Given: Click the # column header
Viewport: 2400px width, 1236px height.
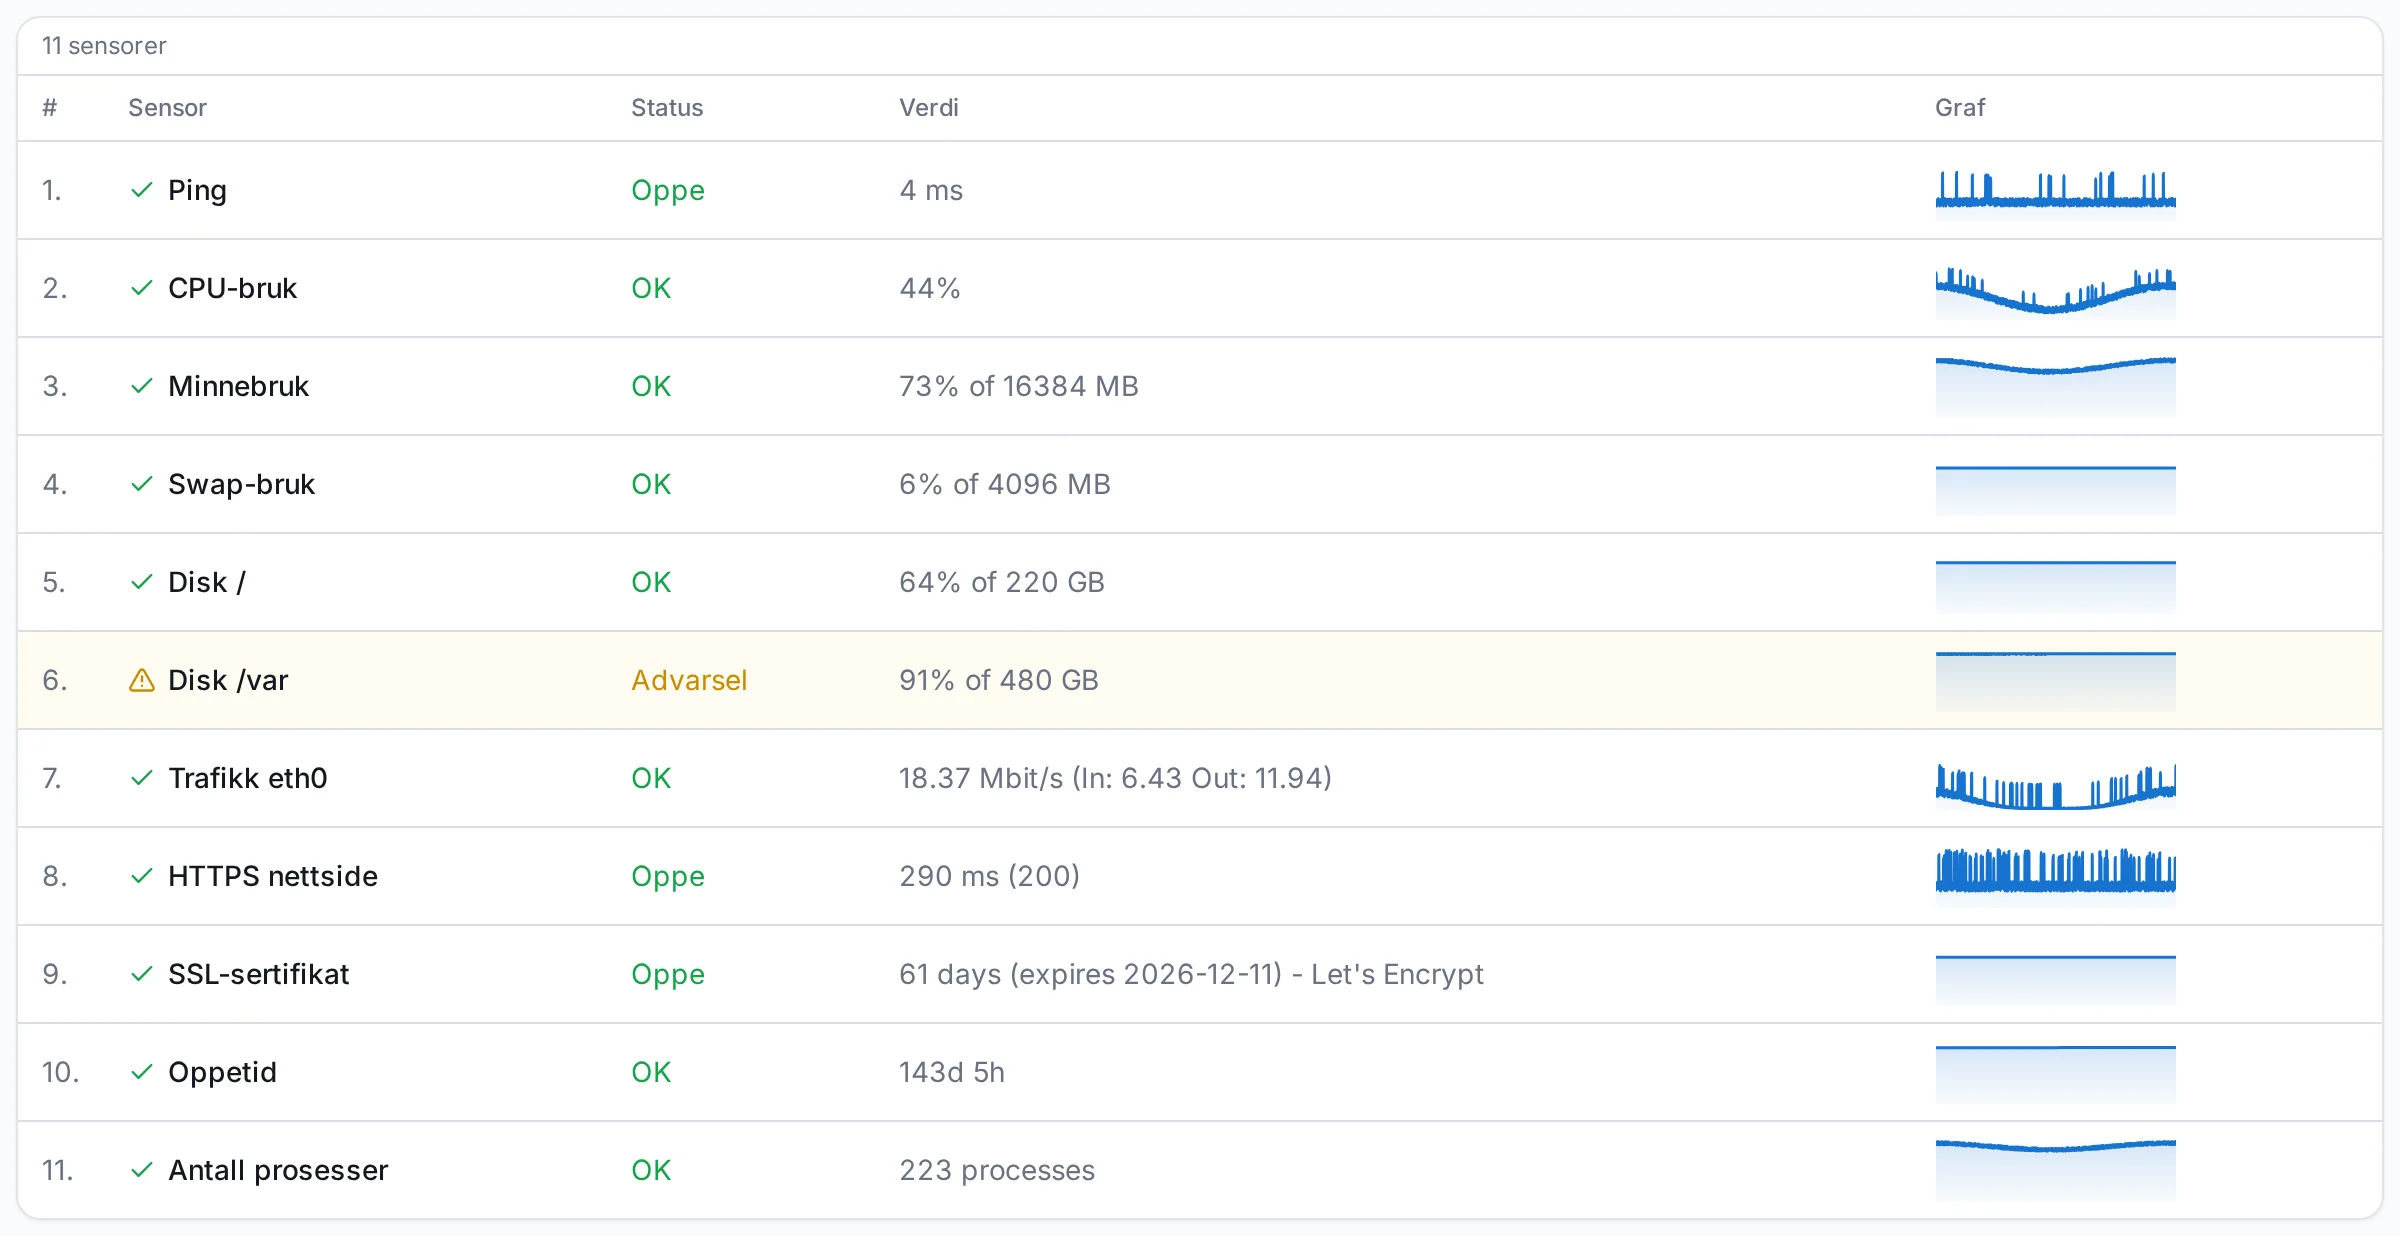Looking at the screenshot, I should 49,108.
